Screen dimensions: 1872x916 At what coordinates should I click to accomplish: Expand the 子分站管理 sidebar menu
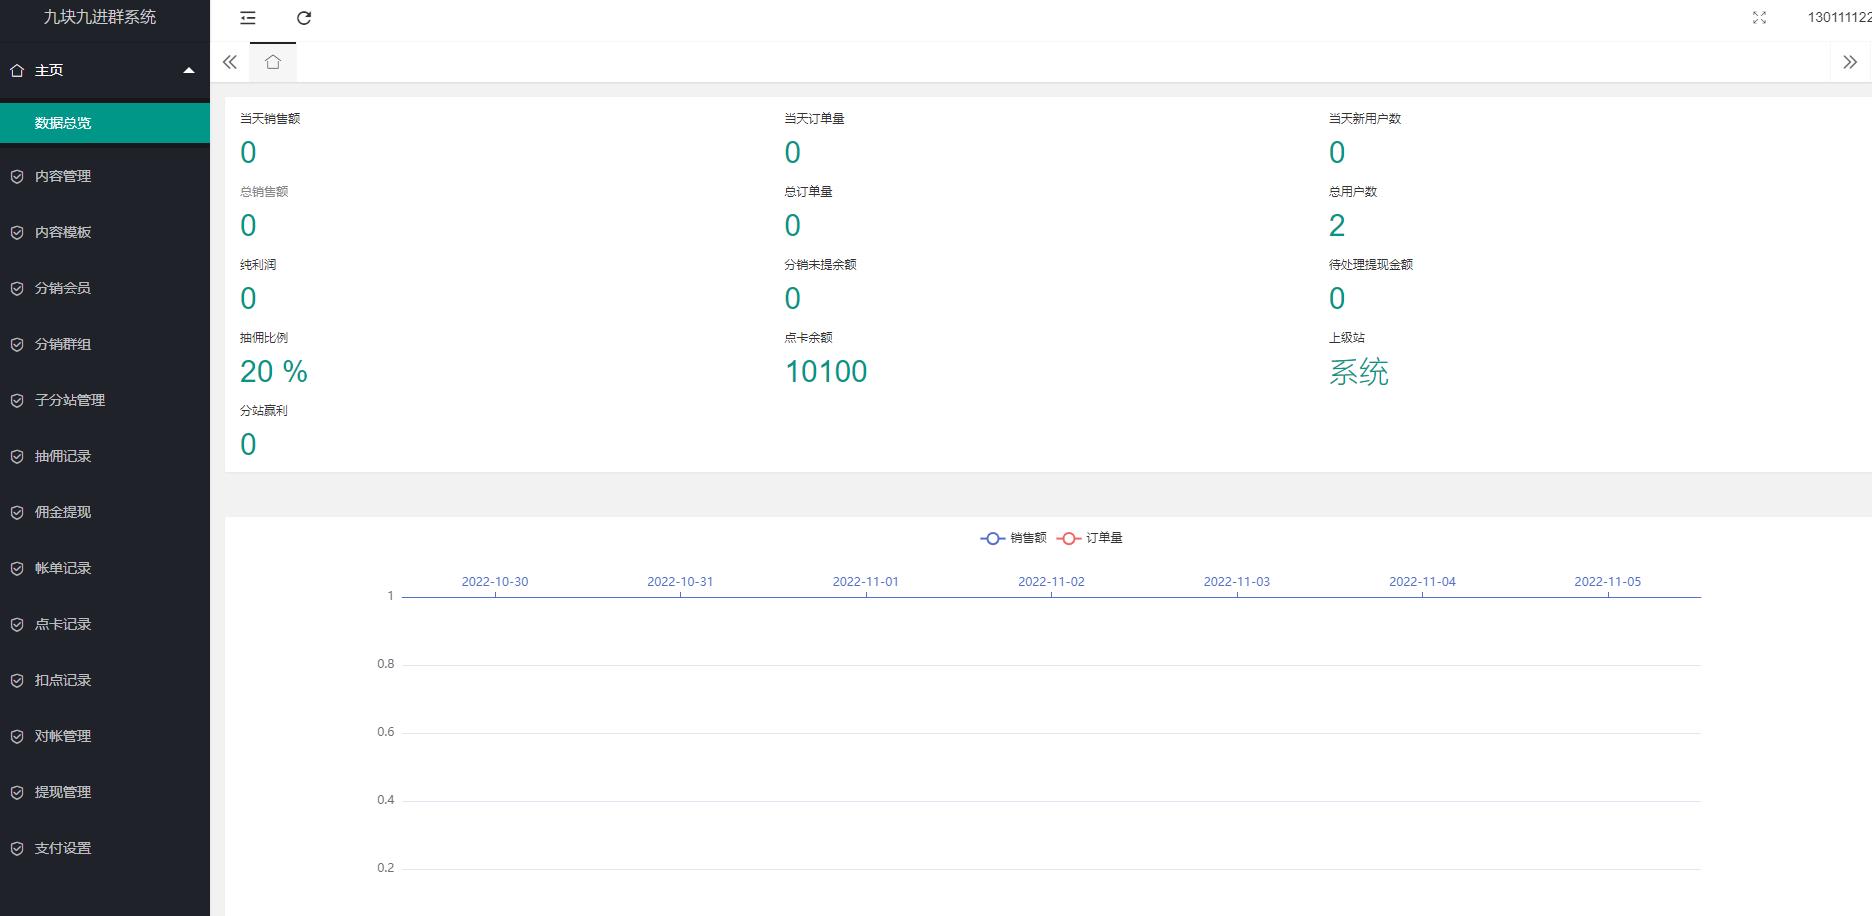pos(70,400)
